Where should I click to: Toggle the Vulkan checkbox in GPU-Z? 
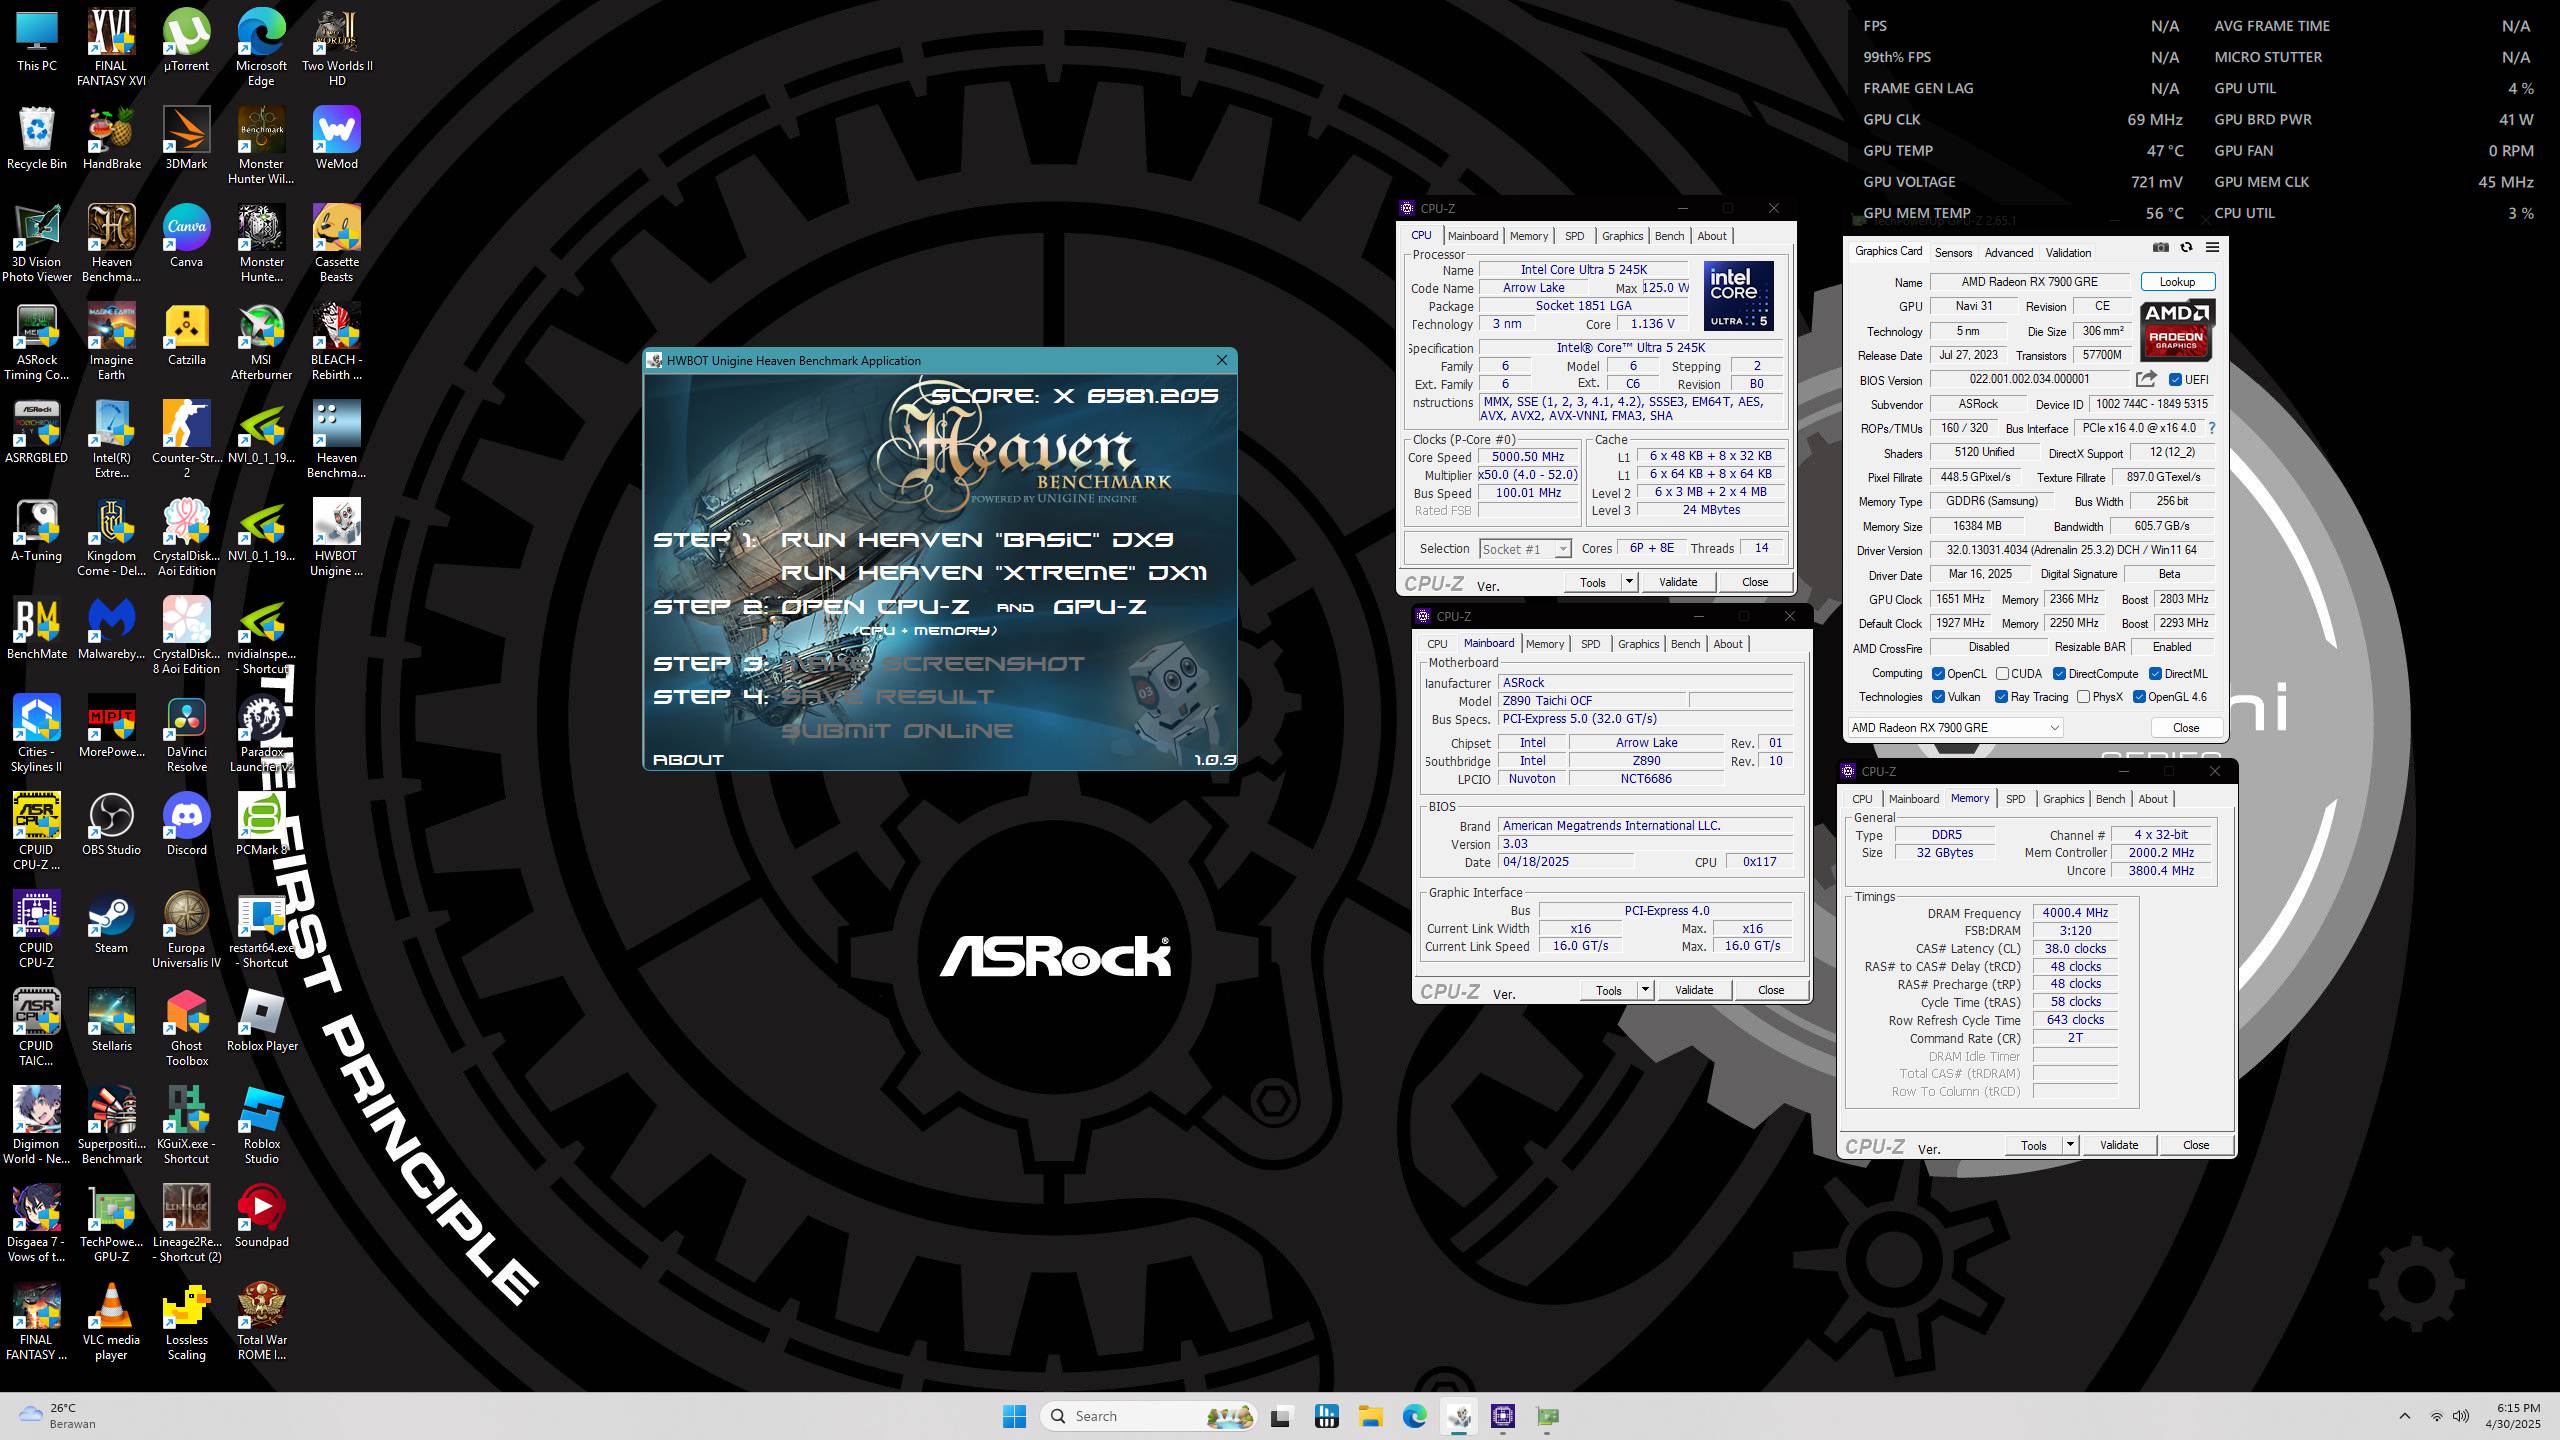pos(1938,697)
